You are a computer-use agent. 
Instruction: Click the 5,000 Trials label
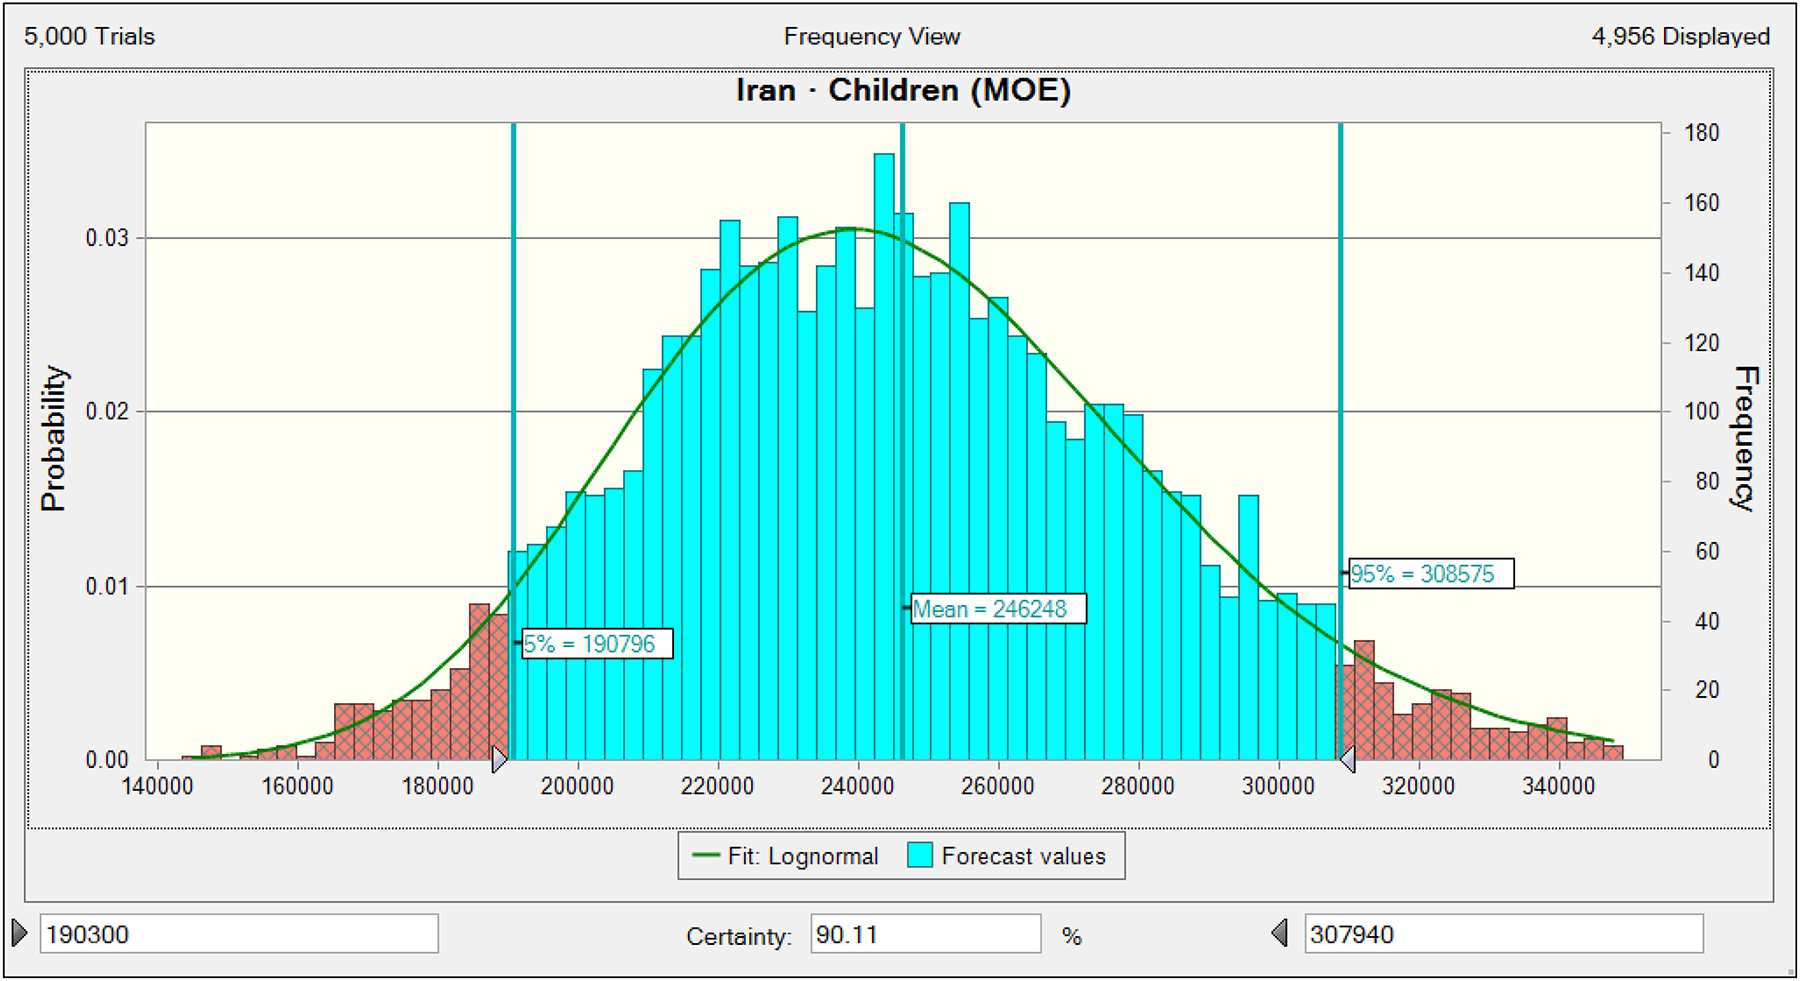(x=90, y=37)
